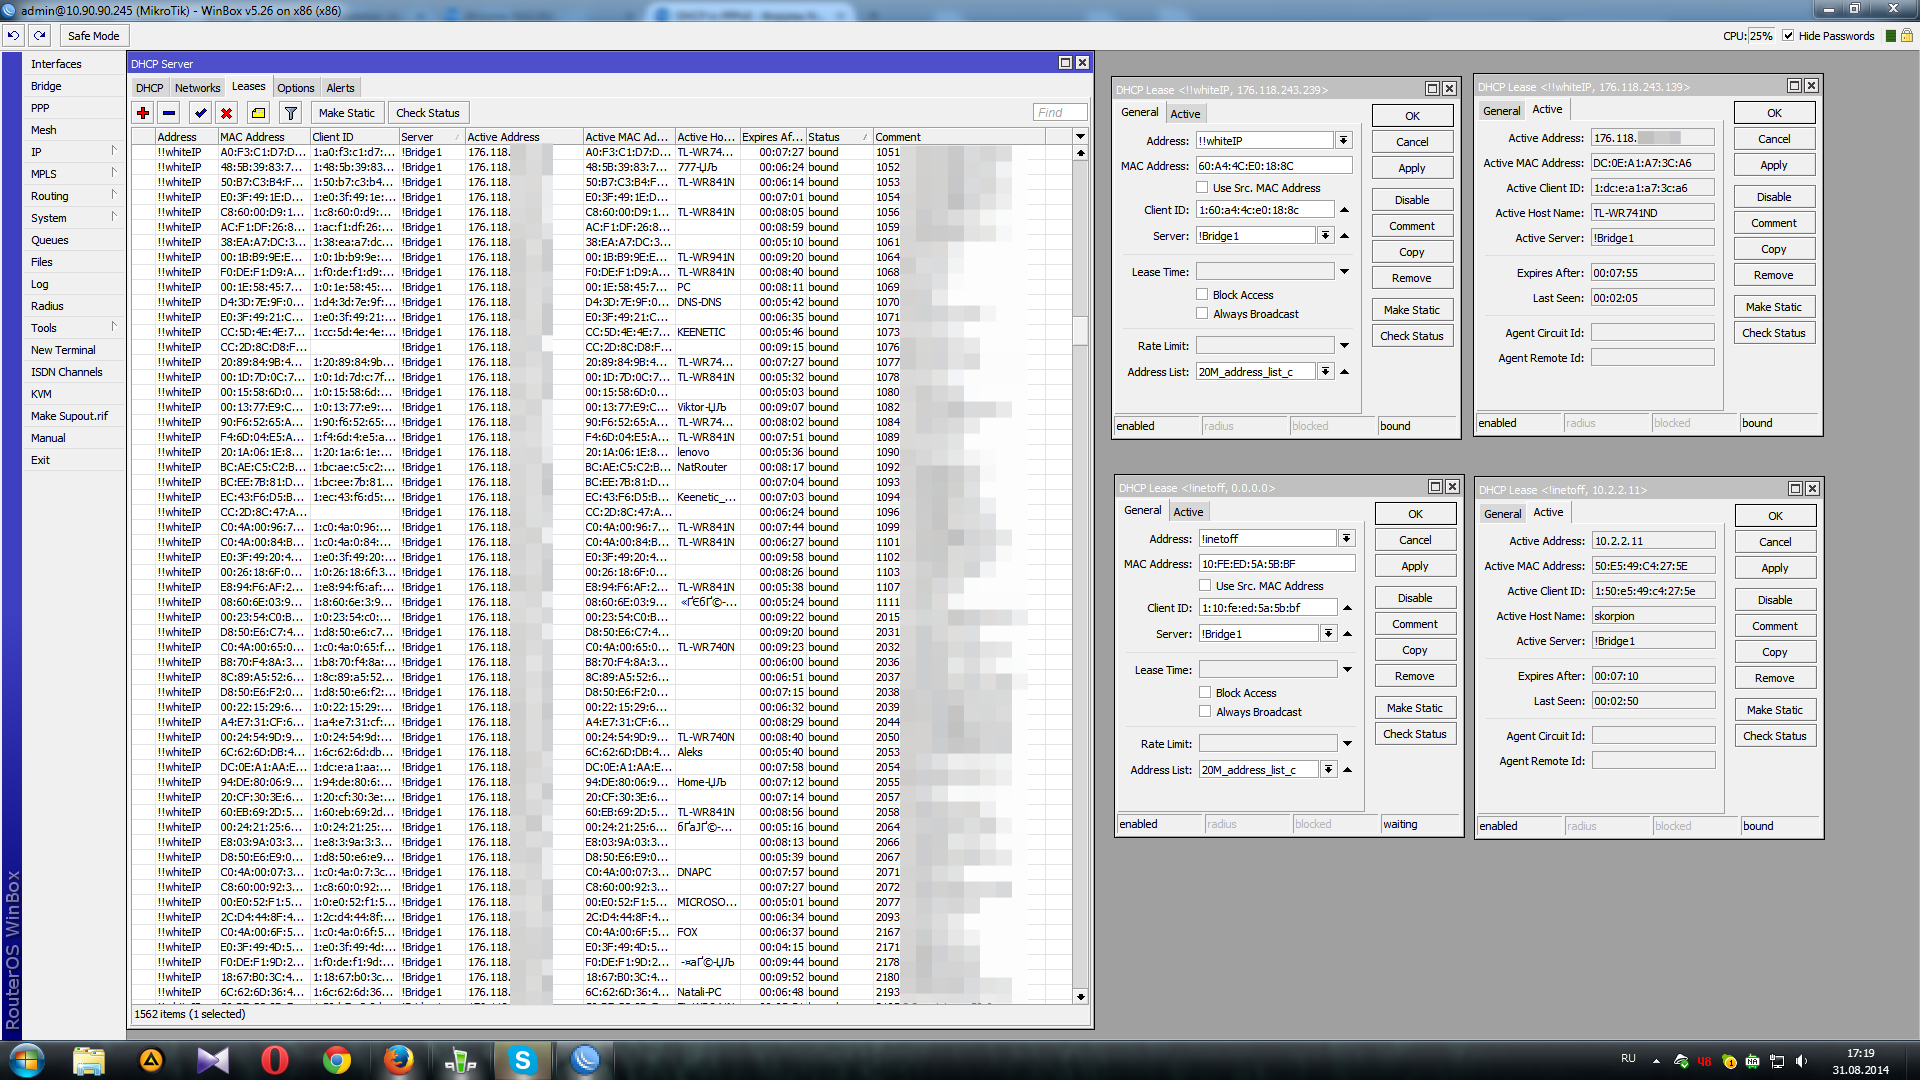The width and height of the screenshot is (1920, 1080).
Task: Click the funnel Filter icon
Action: tap(291, 113)
